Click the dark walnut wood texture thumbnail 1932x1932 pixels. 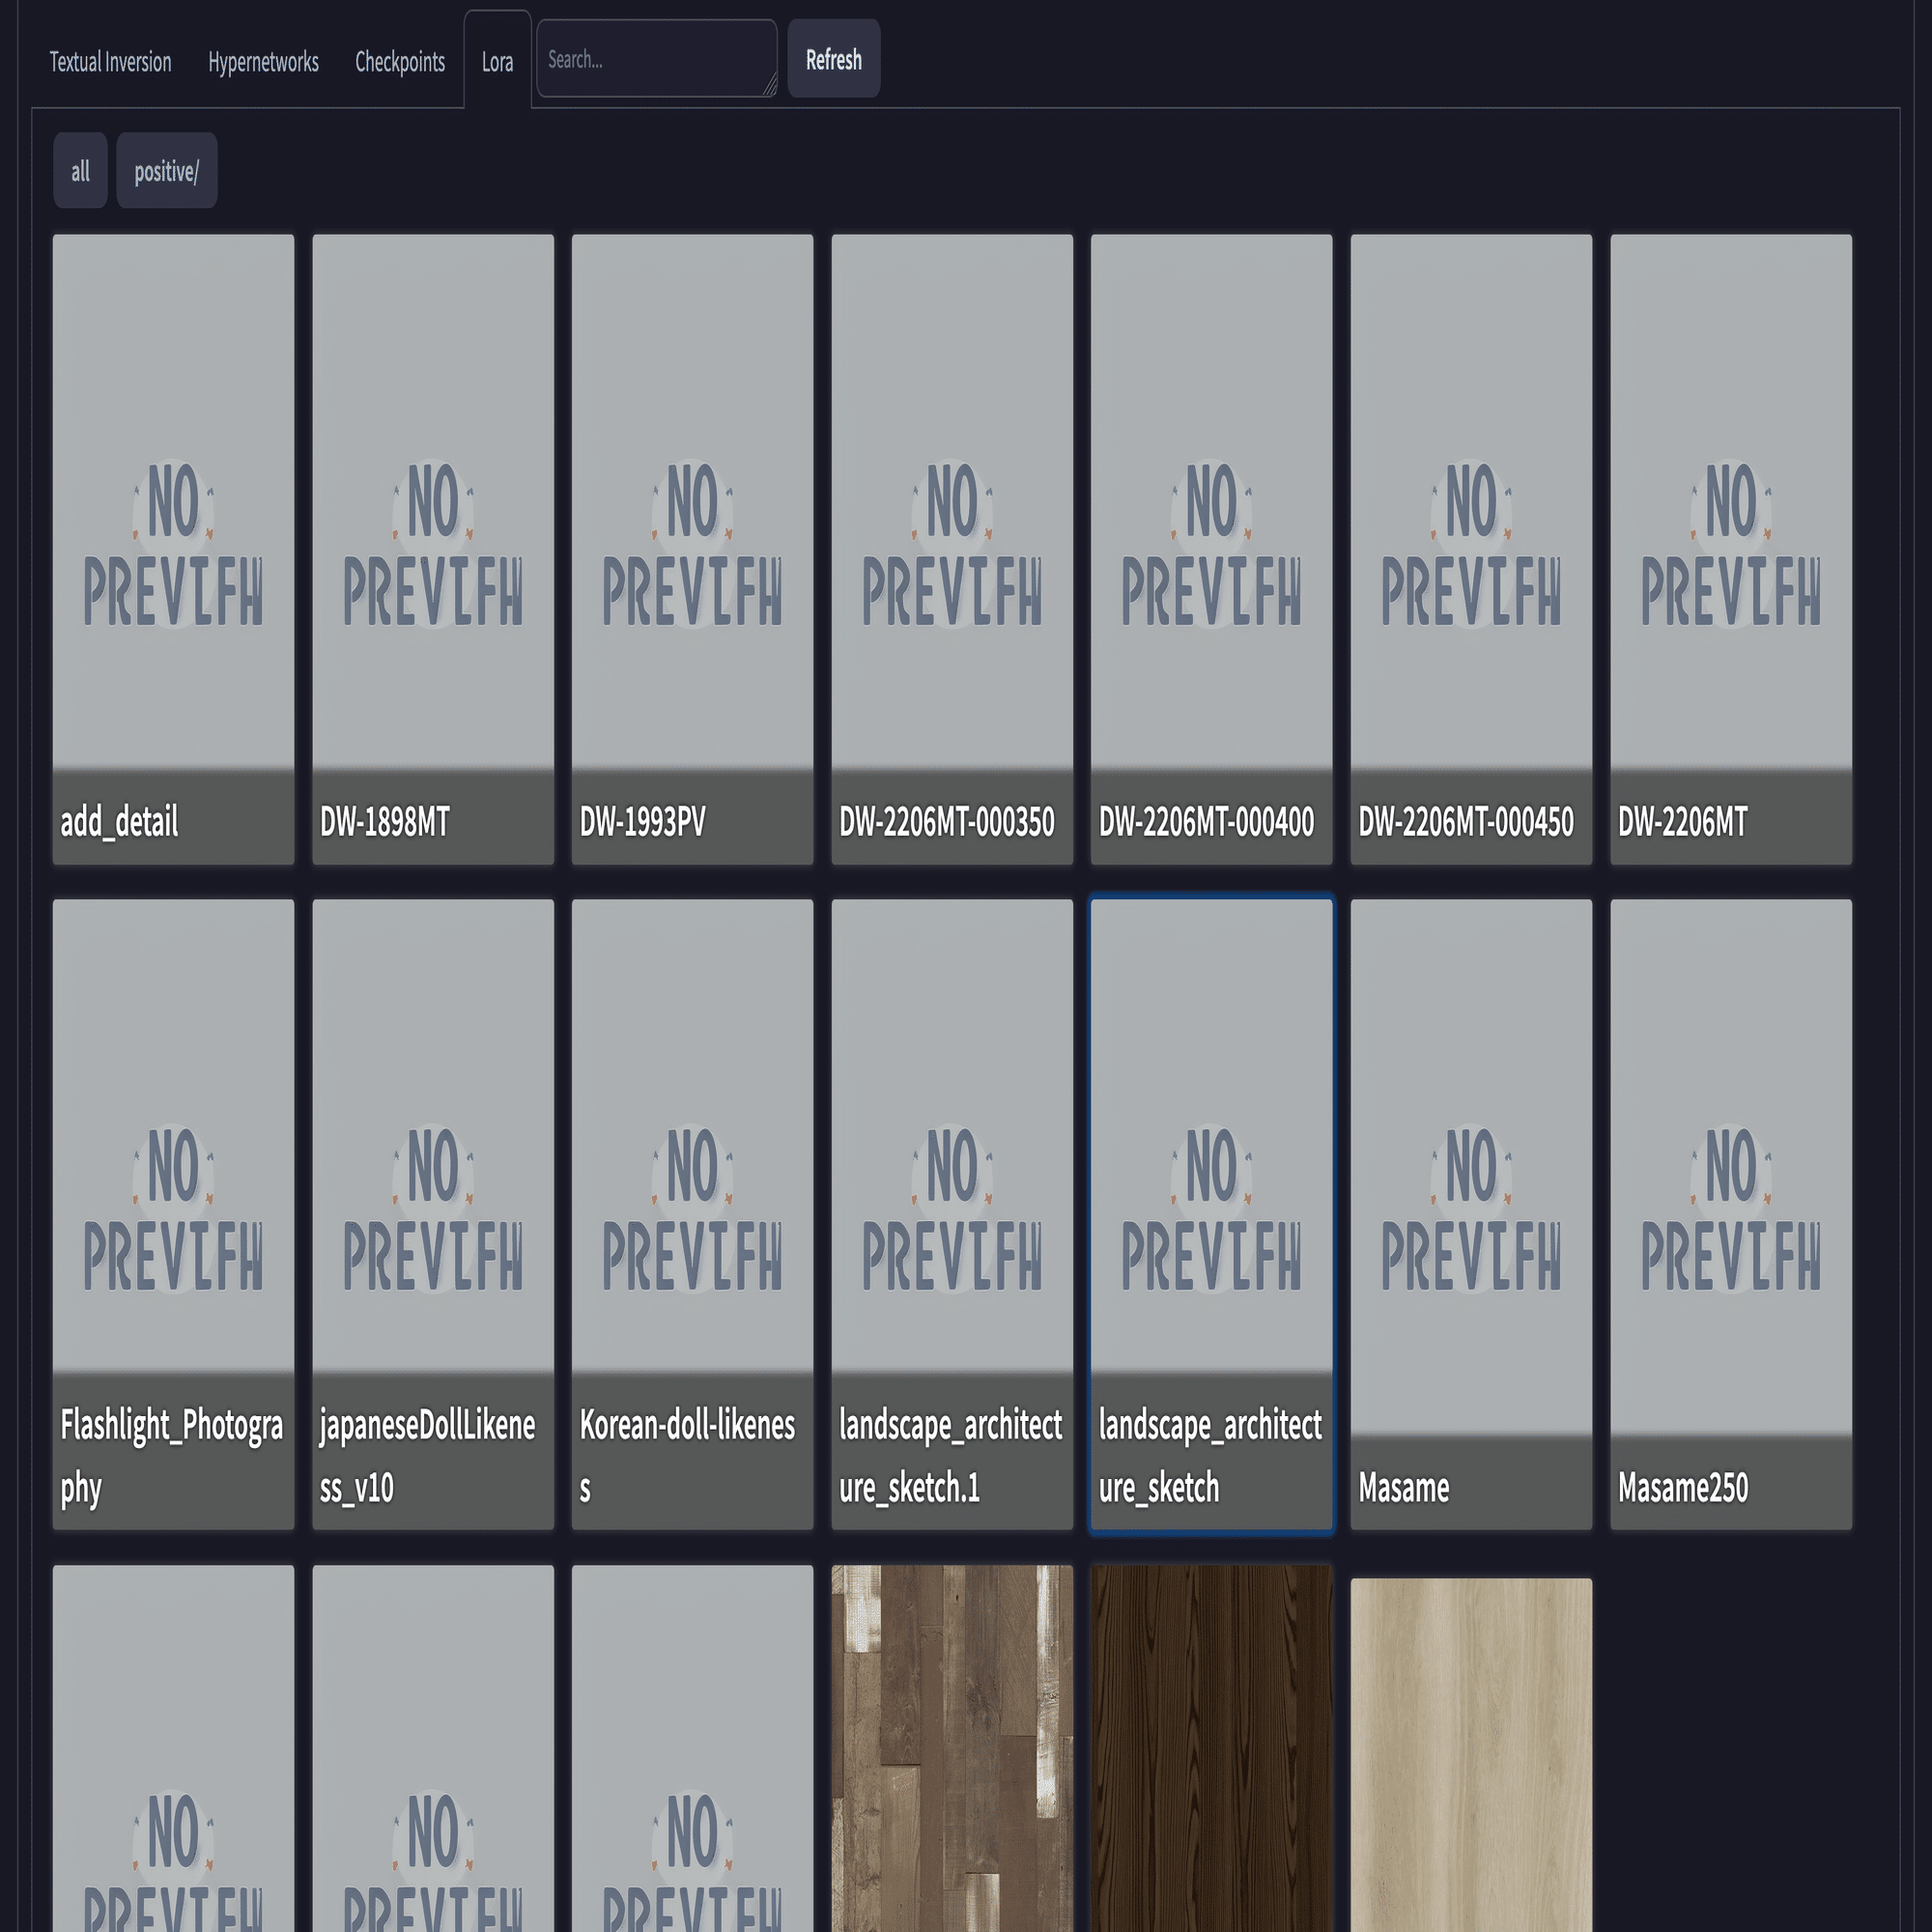pyautogui.click(x=1211, y=1748)
